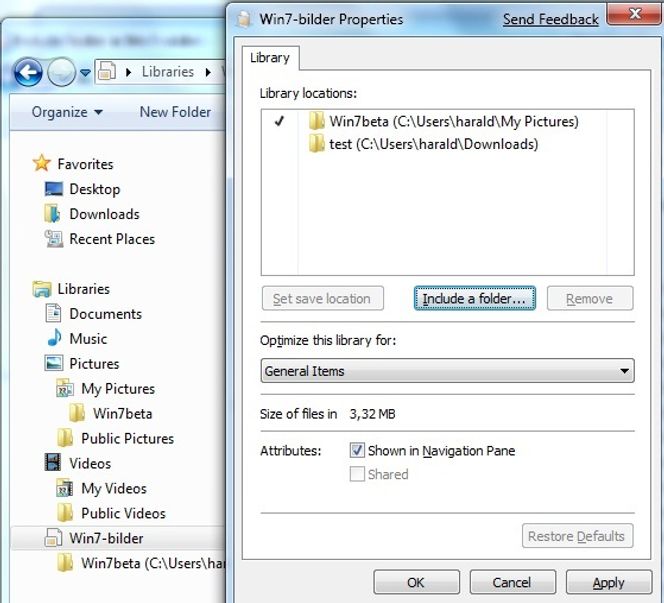Click the Properties dialog title icon
Screen dimensions: 664x603
(x=243, y=19)
